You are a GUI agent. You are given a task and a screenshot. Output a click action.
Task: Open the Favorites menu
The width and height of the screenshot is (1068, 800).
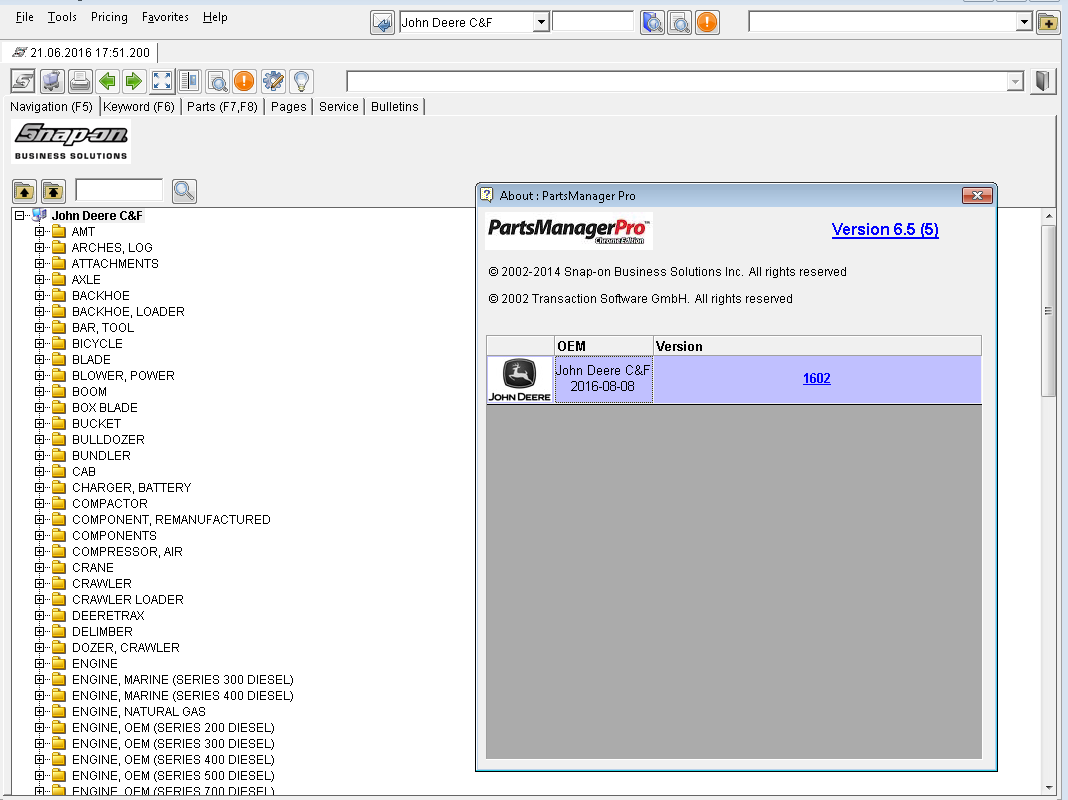click(x=165, y=17)
